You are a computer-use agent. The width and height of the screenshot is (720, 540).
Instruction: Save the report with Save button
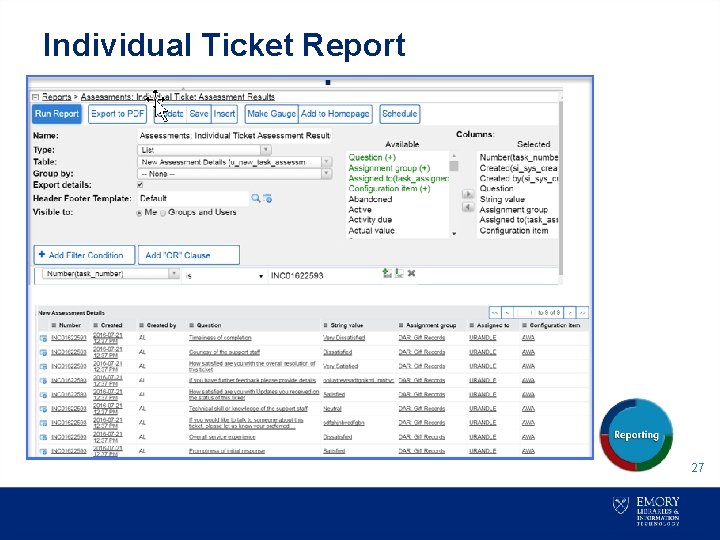click(199, 114)
